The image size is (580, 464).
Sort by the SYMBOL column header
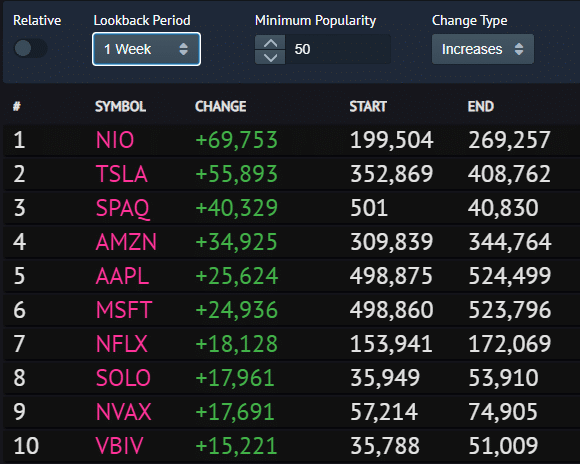(120, 107)
